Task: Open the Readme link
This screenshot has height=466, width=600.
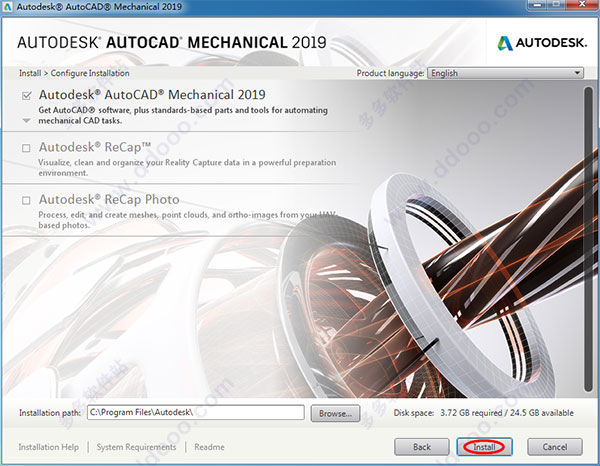Action: click(x=209, y=447)
